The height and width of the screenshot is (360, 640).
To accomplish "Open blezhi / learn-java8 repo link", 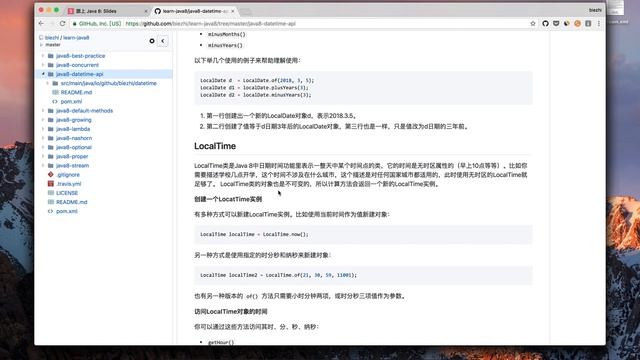I will (67, 38).
